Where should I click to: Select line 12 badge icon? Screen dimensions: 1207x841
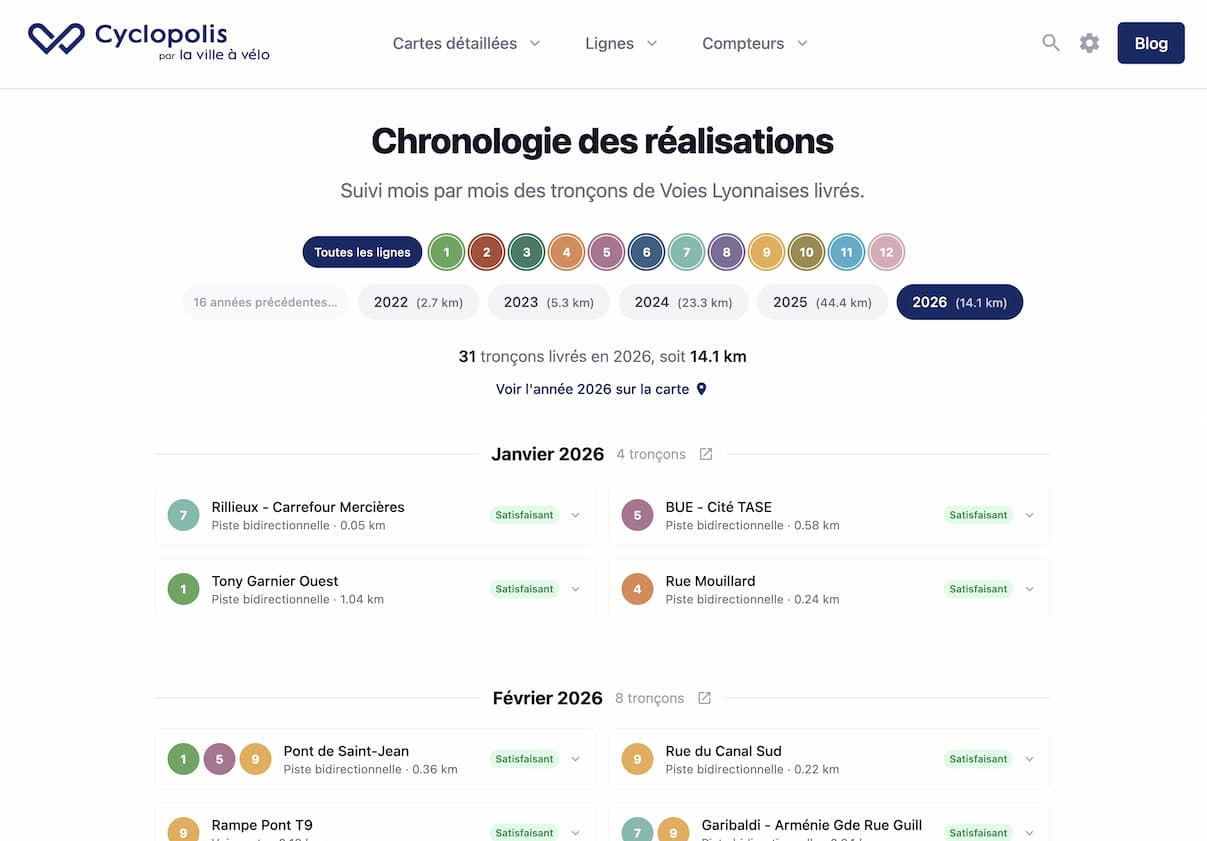886,252
